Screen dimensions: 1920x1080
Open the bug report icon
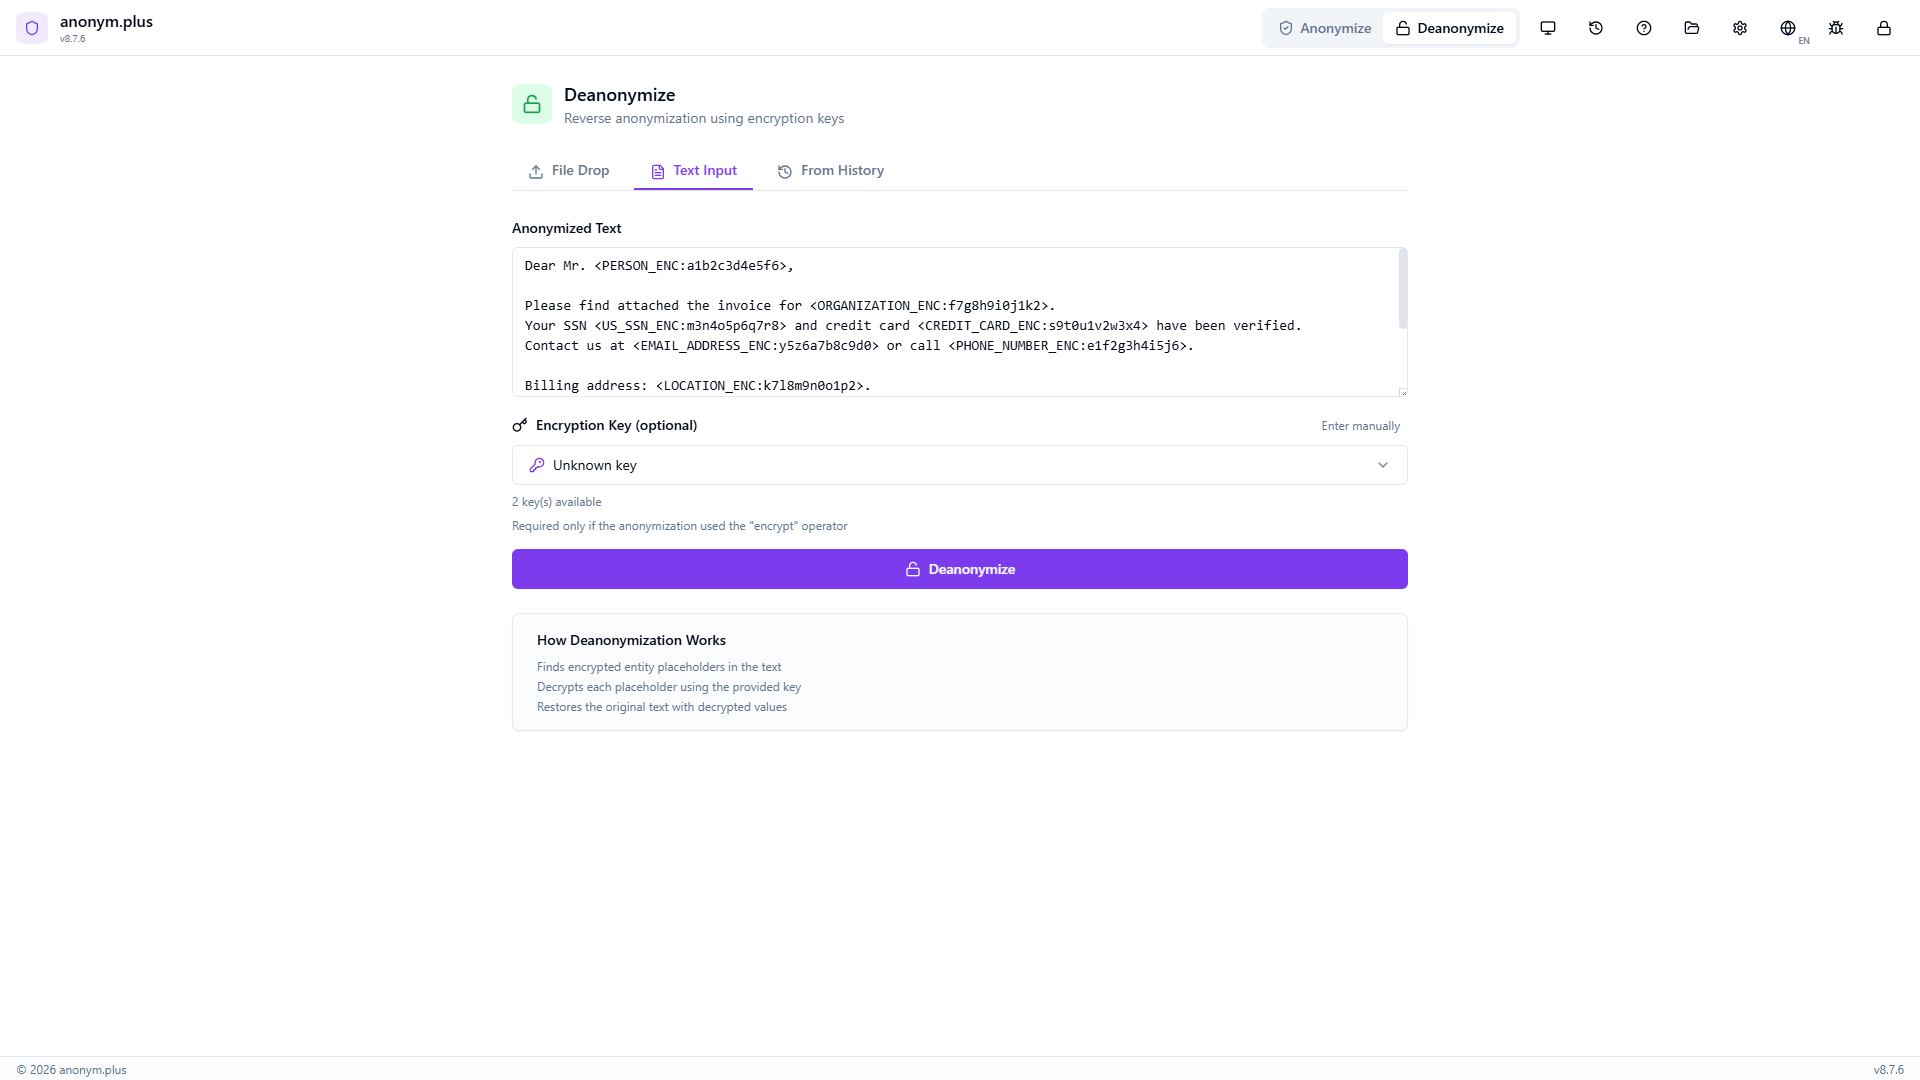point(1836,28)
